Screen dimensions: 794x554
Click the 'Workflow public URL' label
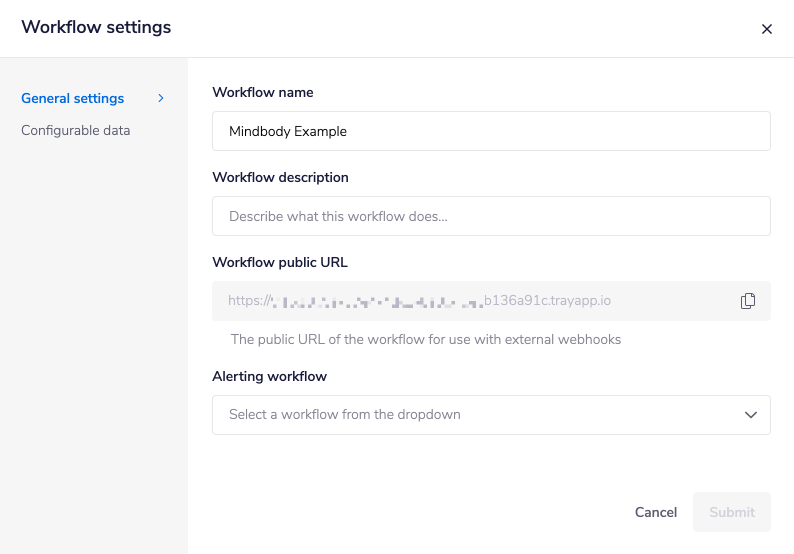pyautogui.click(x=280, y=262)
